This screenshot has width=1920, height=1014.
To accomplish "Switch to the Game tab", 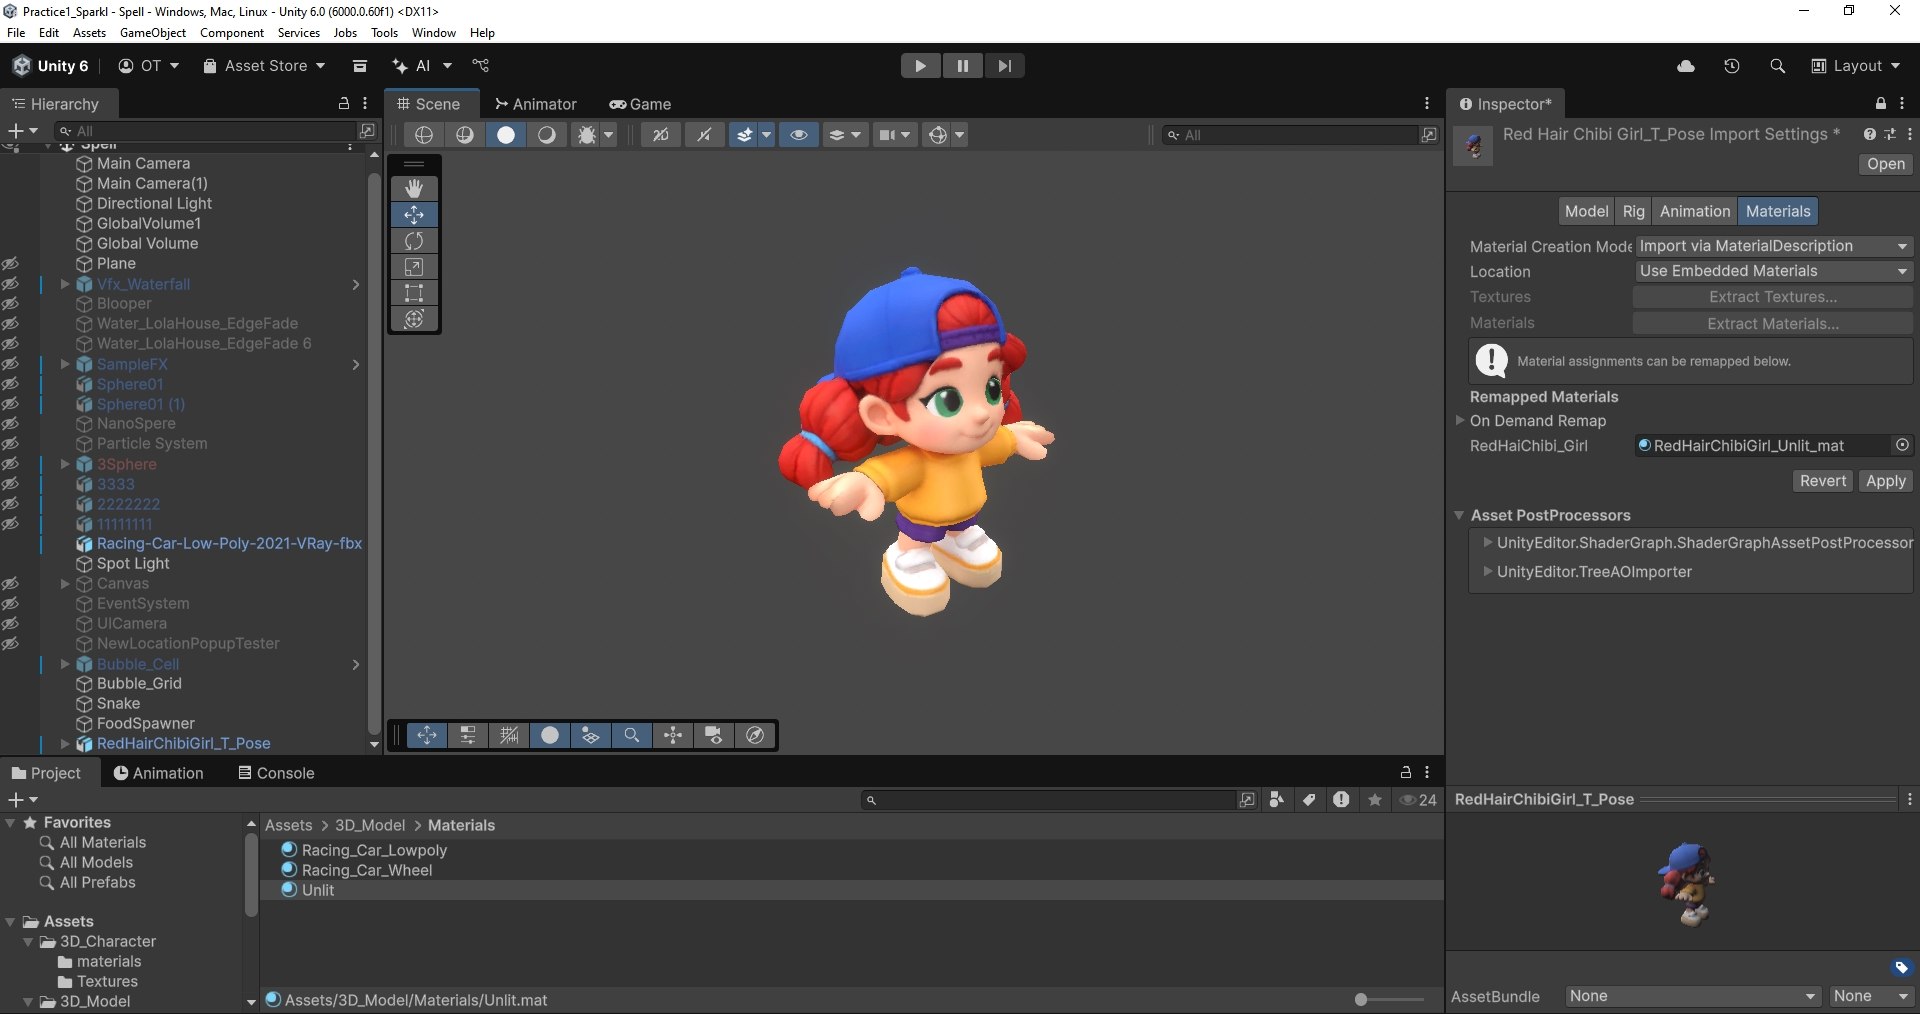I will click(x=640, y=104).
